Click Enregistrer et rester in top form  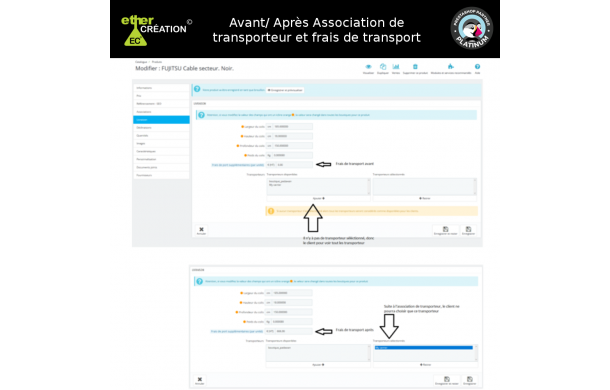pyautogui.click(x=445, y=230)
